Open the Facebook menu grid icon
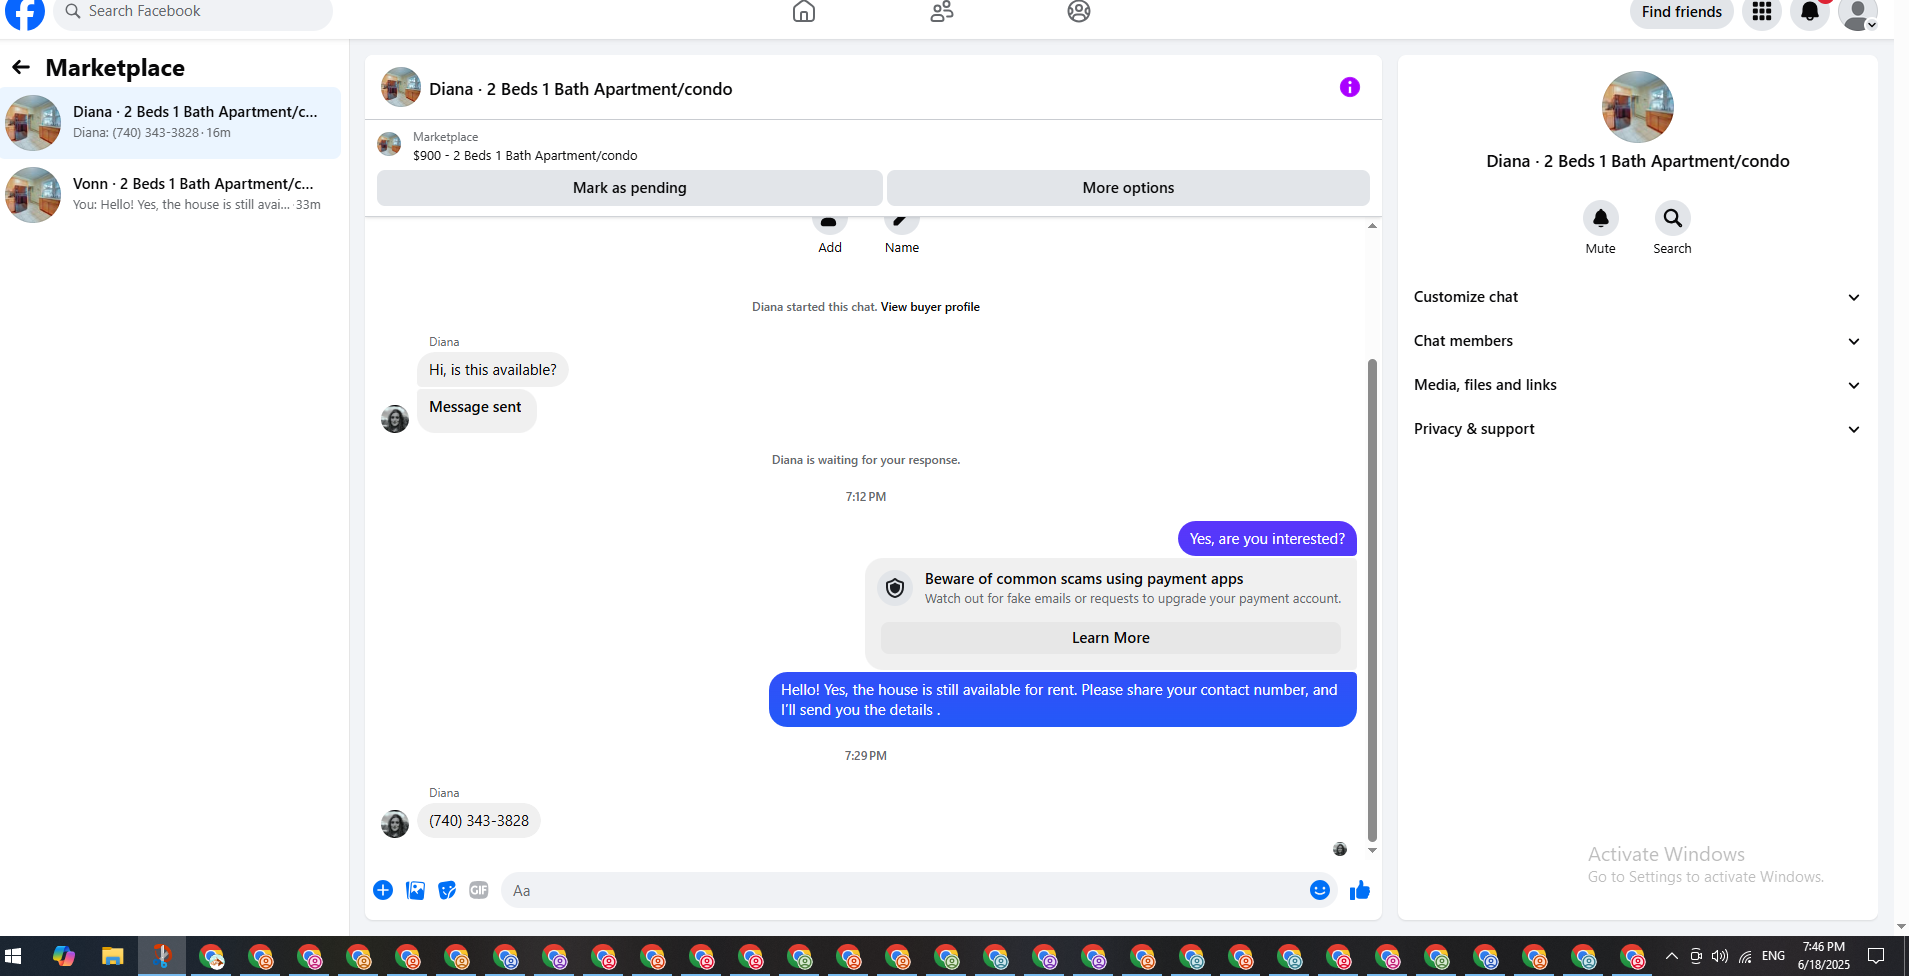The height and width of the screenshot is (976, 1909). (1762, 12)
